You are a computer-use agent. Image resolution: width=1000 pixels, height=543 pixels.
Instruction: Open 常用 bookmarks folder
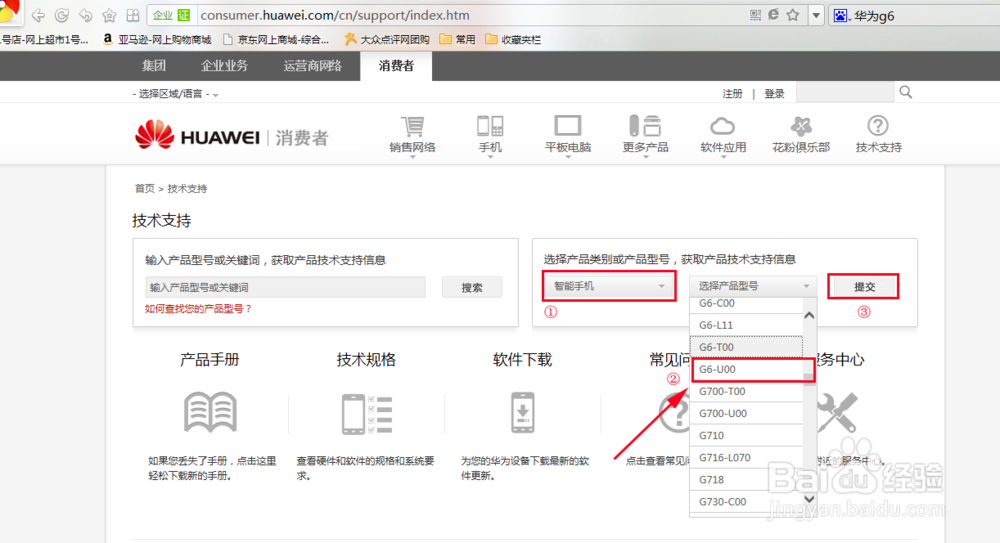coord(457,40)
